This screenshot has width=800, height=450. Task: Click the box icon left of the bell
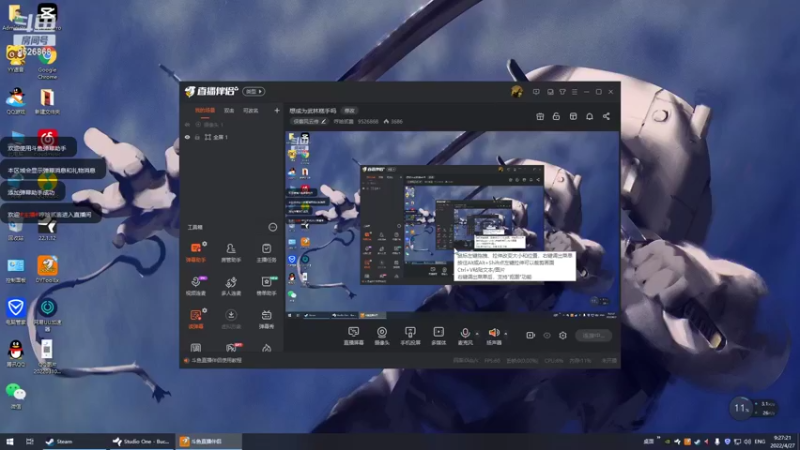pos(573,116)
